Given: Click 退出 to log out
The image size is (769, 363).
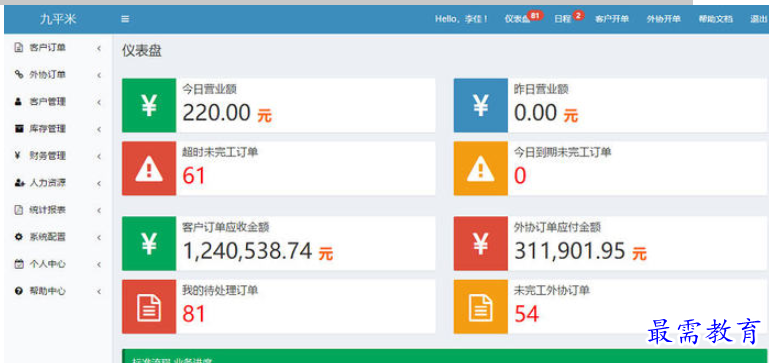Looking at the screenshot, I should pos(758,19).
